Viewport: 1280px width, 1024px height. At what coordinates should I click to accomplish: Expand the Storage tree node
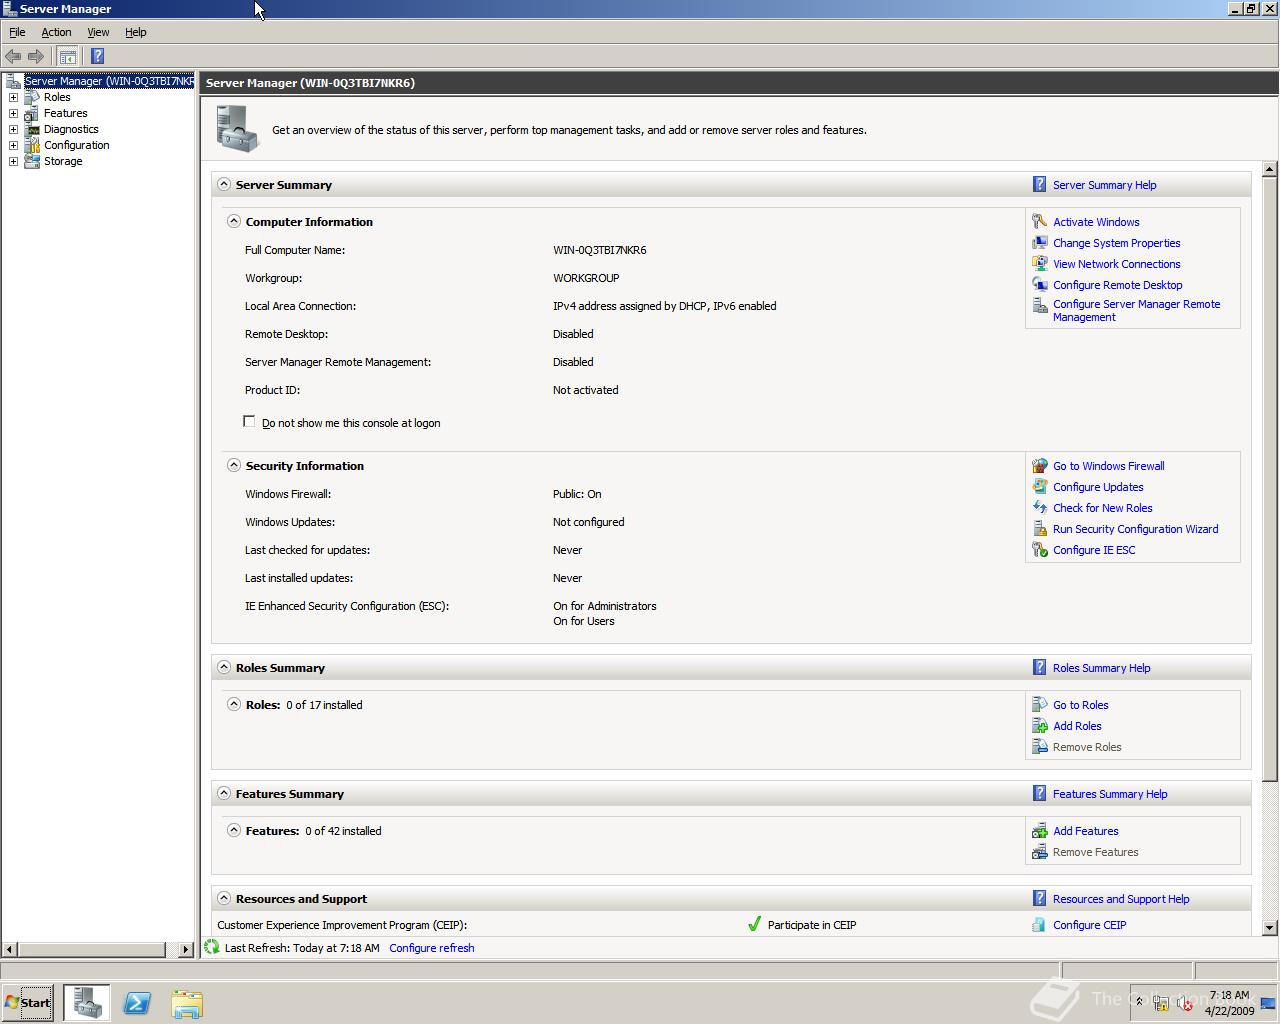13,161
